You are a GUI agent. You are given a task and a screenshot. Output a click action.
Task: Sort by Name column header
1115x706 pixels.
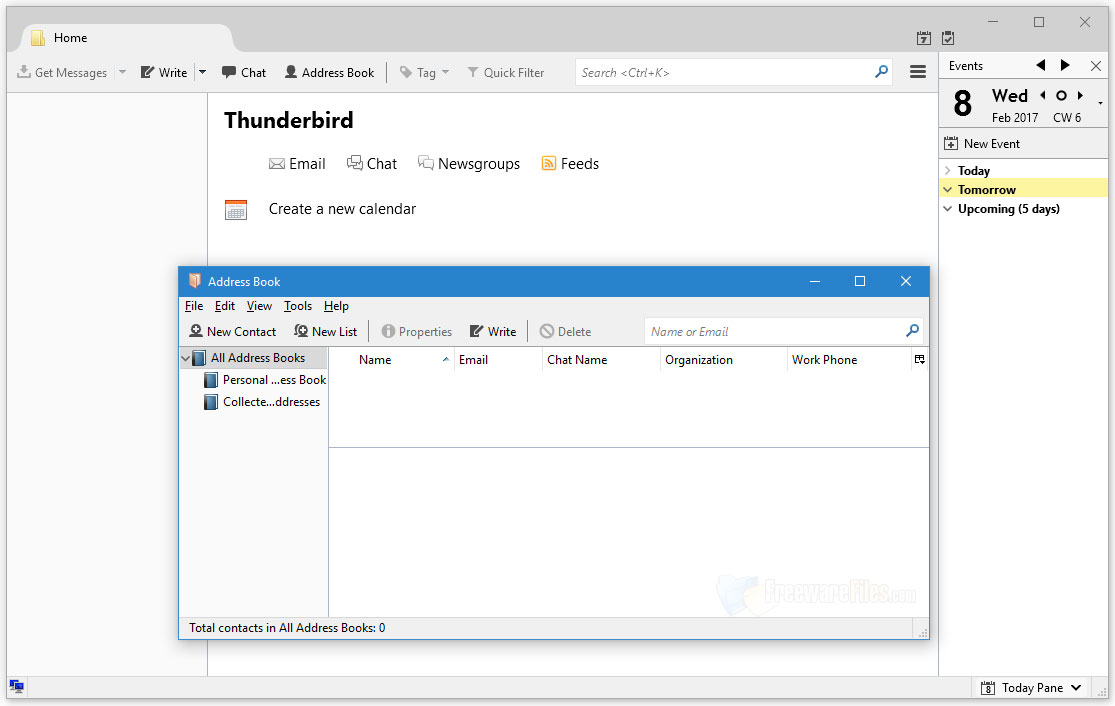pos(392,360)
